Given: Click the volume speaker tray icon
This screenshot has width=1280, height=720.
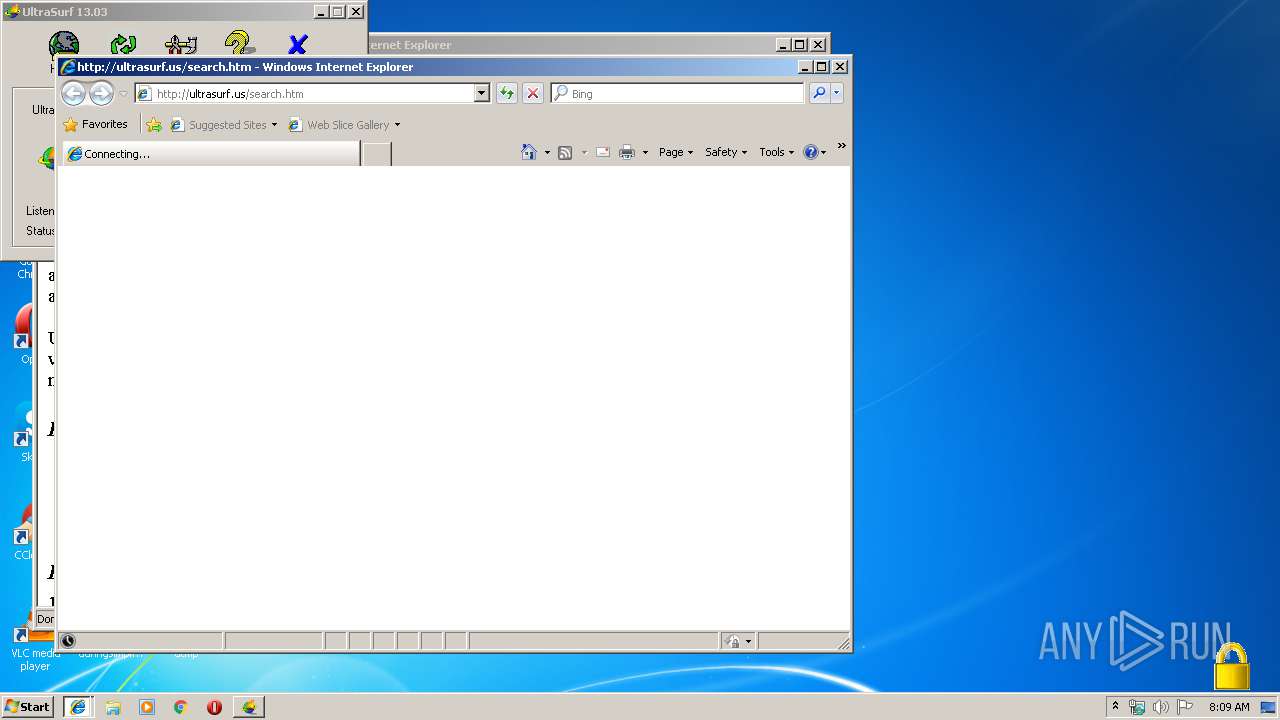Looking at the screenshot, I should pyautogui.click(x=1160, y=707).
